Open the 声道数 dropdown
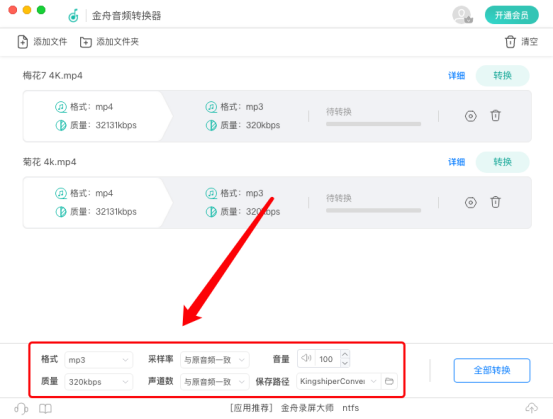This screenshot has height=419, width=553. click(x=214, y=382)
